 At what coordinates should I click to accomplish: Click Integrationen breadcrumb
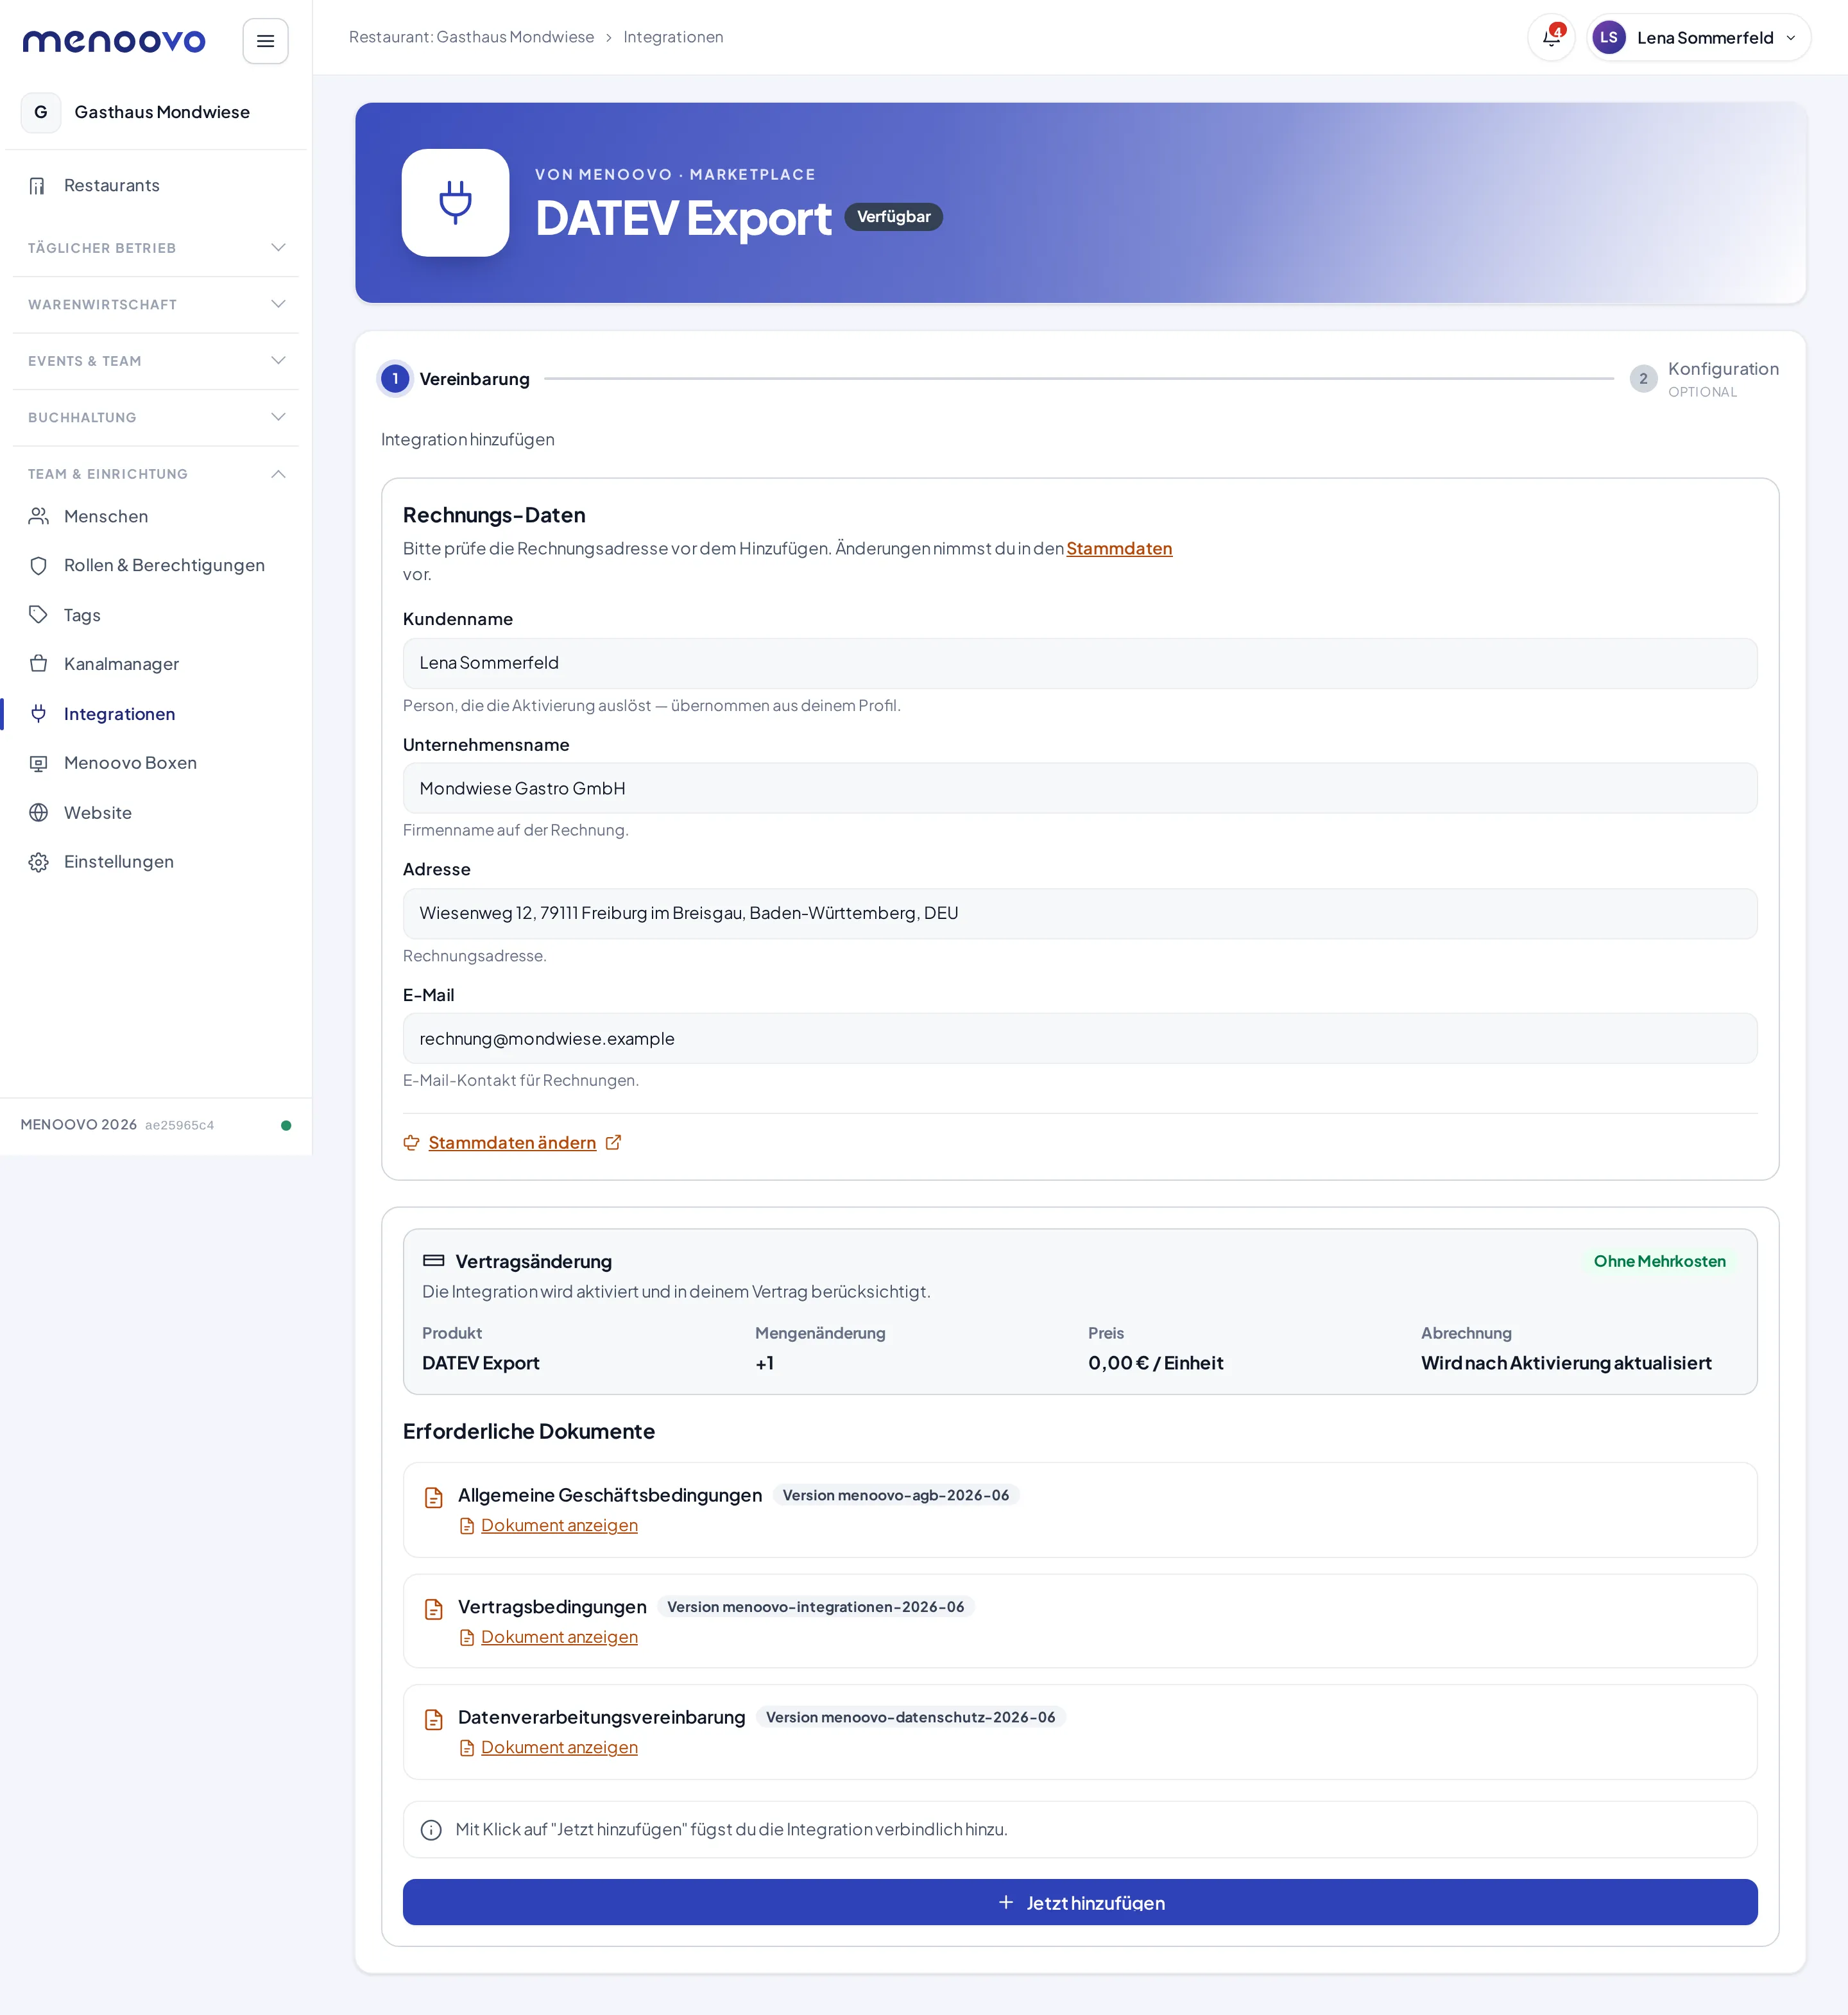(673, 37)
